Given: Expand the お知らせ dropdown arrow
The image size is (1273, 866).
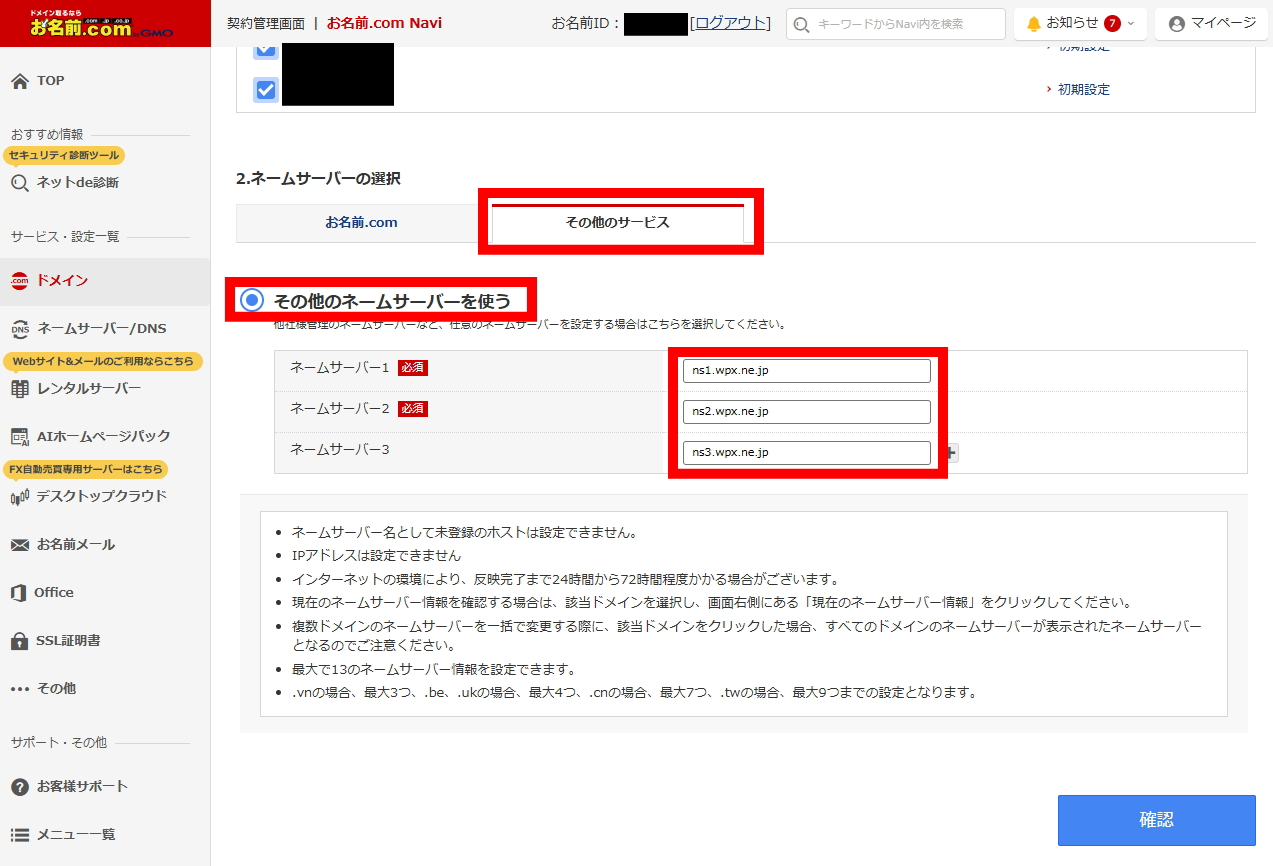Looking at the screenshot, I should pos(1131,23).
